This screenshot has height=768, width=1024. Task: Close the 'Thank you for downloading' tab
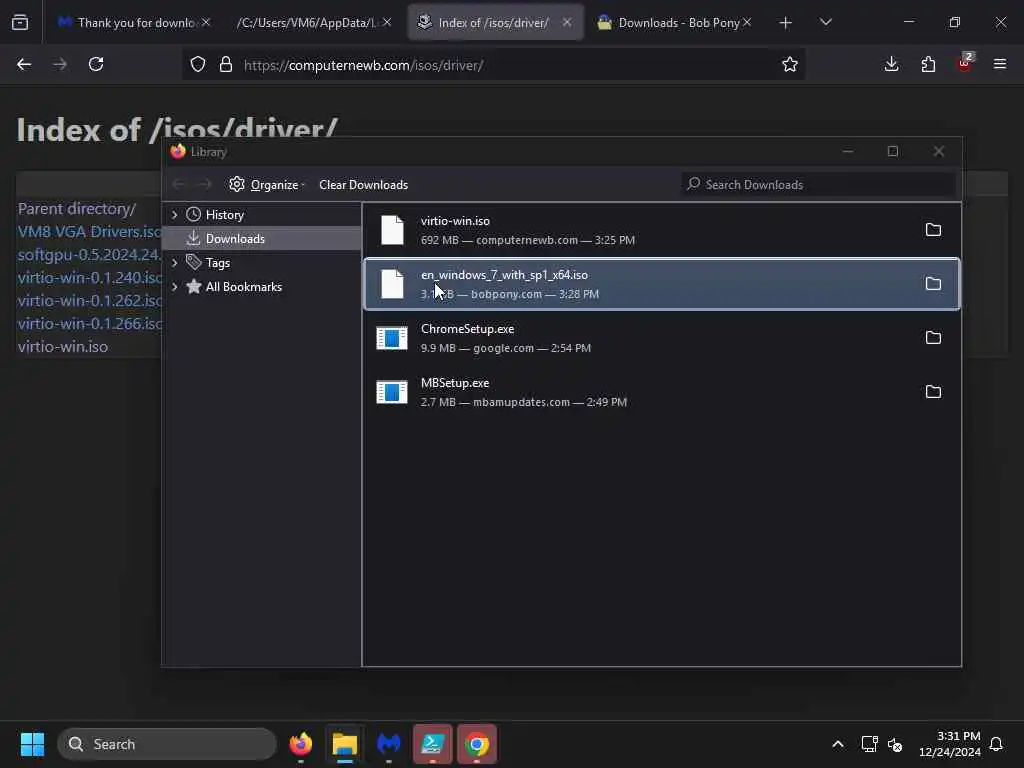coord(206,23)
